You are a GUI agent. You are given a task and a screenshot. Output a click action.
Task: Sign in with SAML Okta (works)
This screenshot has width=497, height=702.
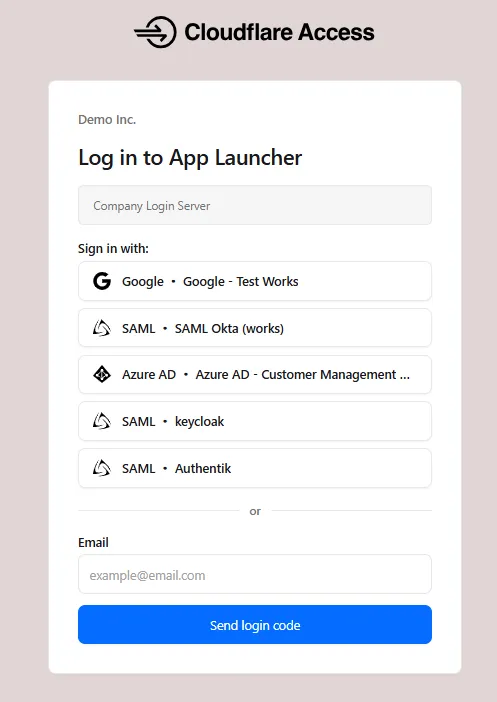(255, 328)
